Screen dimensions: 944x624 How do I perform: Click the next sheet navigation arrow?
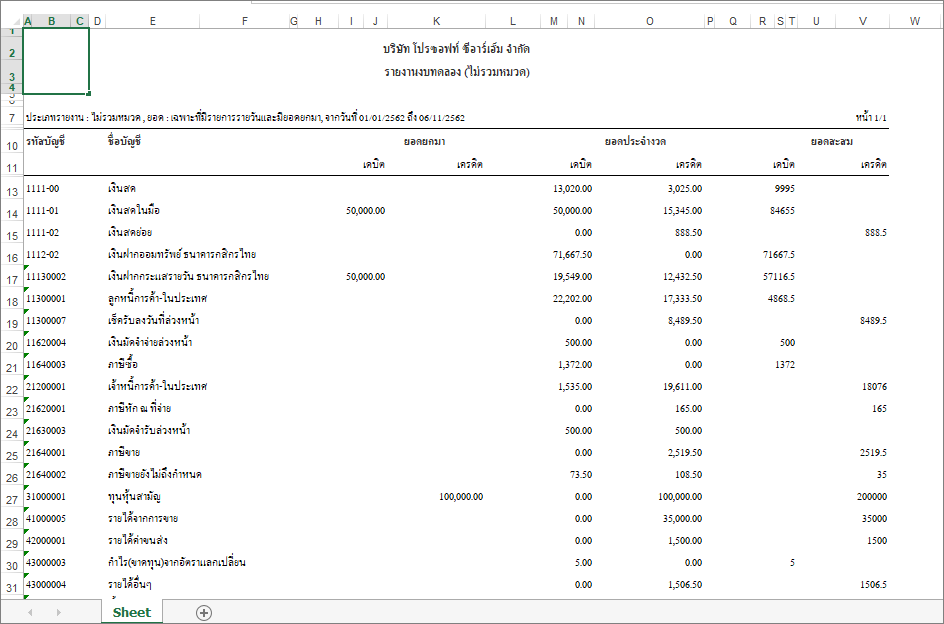pyautogui.click(x=58, y=613)
